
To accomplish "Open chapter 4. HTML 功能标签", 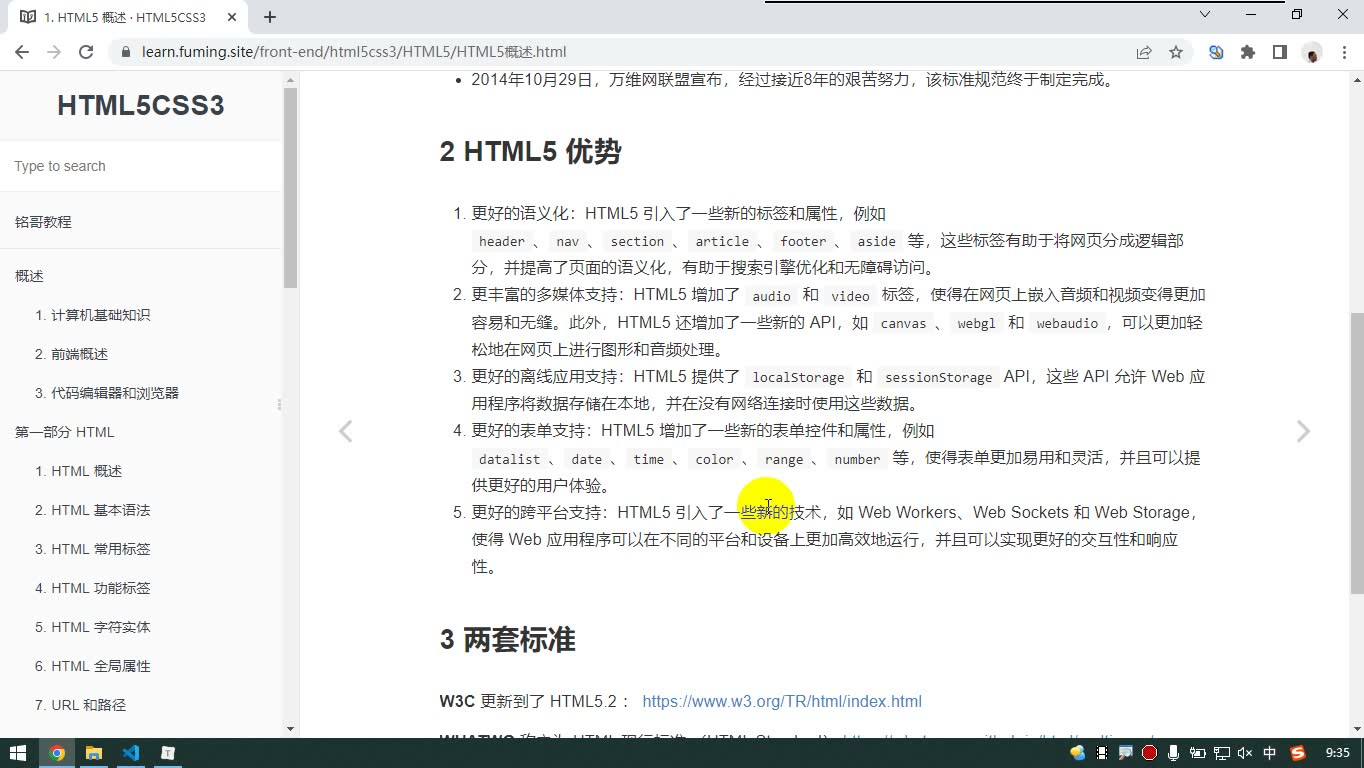I will pyautogui.click(x=93, y=588).
